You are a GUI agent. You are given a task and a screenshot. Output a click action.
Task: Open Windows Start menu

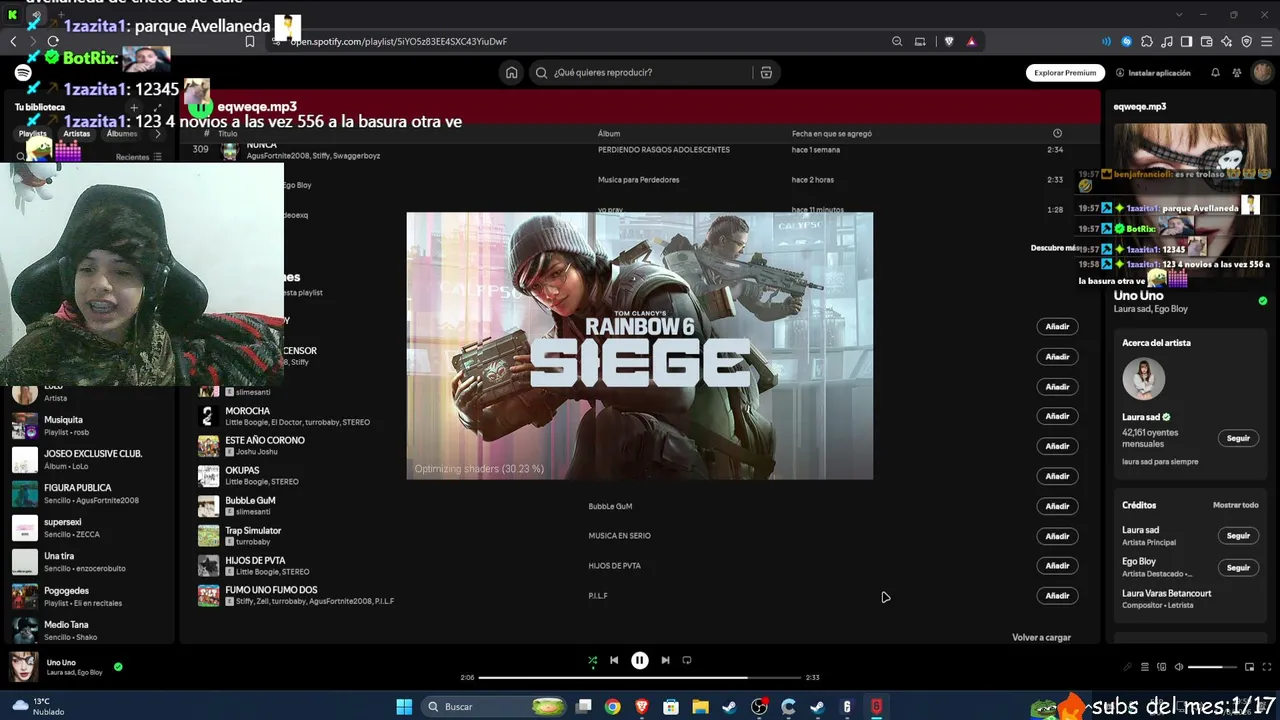pyautogui.click(x=404, y=707)
